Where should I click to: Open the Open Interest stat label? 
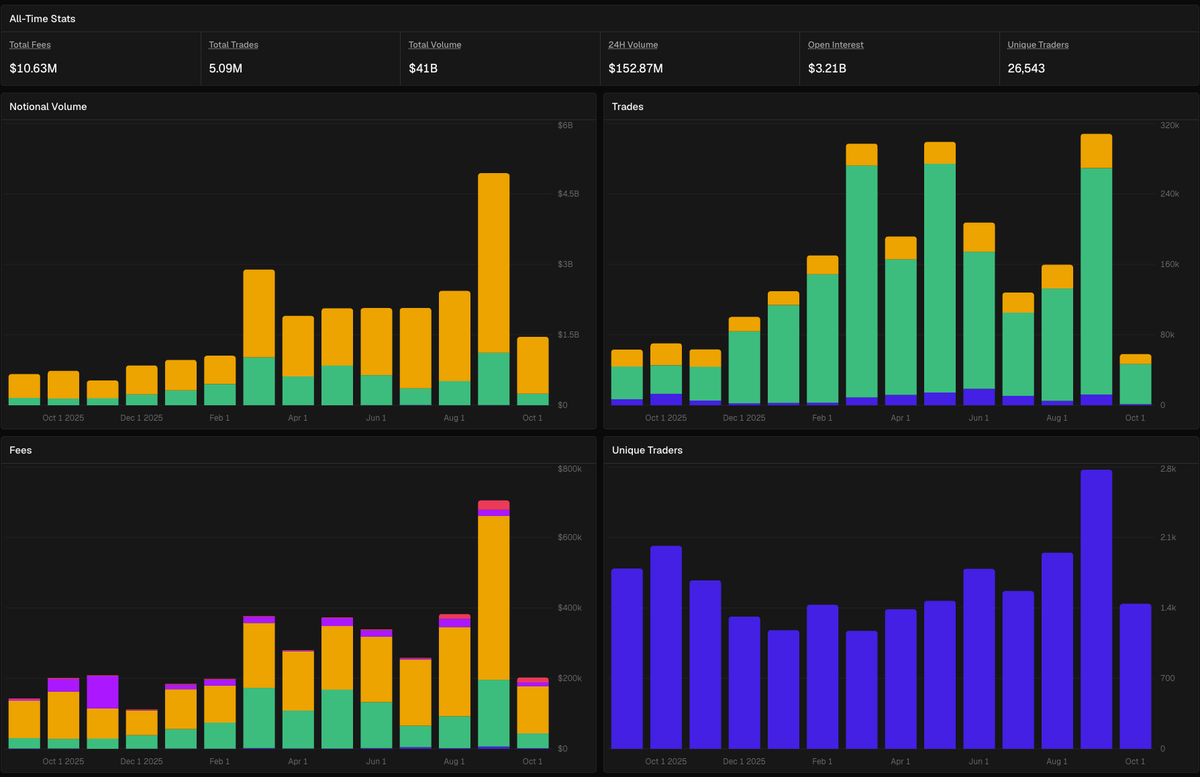click(836, 45)
